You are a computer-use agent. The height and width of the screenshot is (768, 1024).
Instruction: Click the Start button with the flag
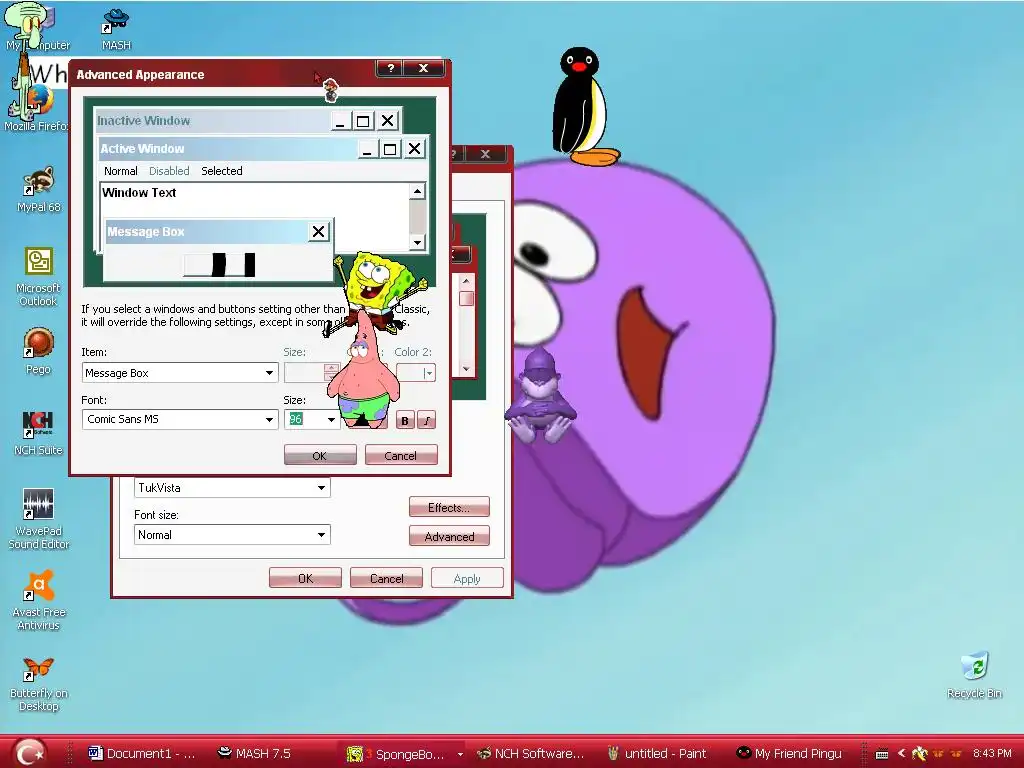(x=29, y=752)
